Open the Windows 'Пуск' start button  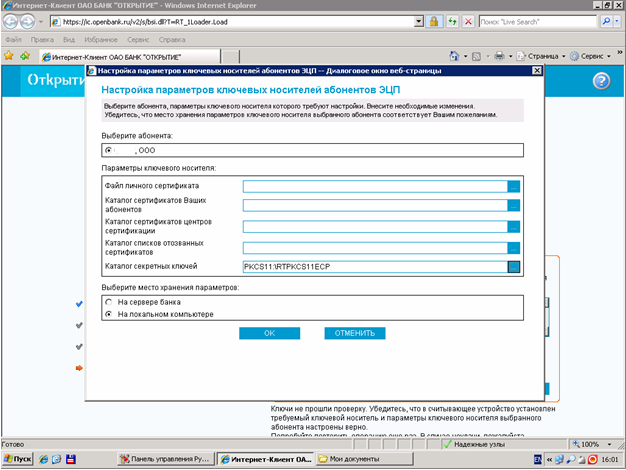point(17,459)
